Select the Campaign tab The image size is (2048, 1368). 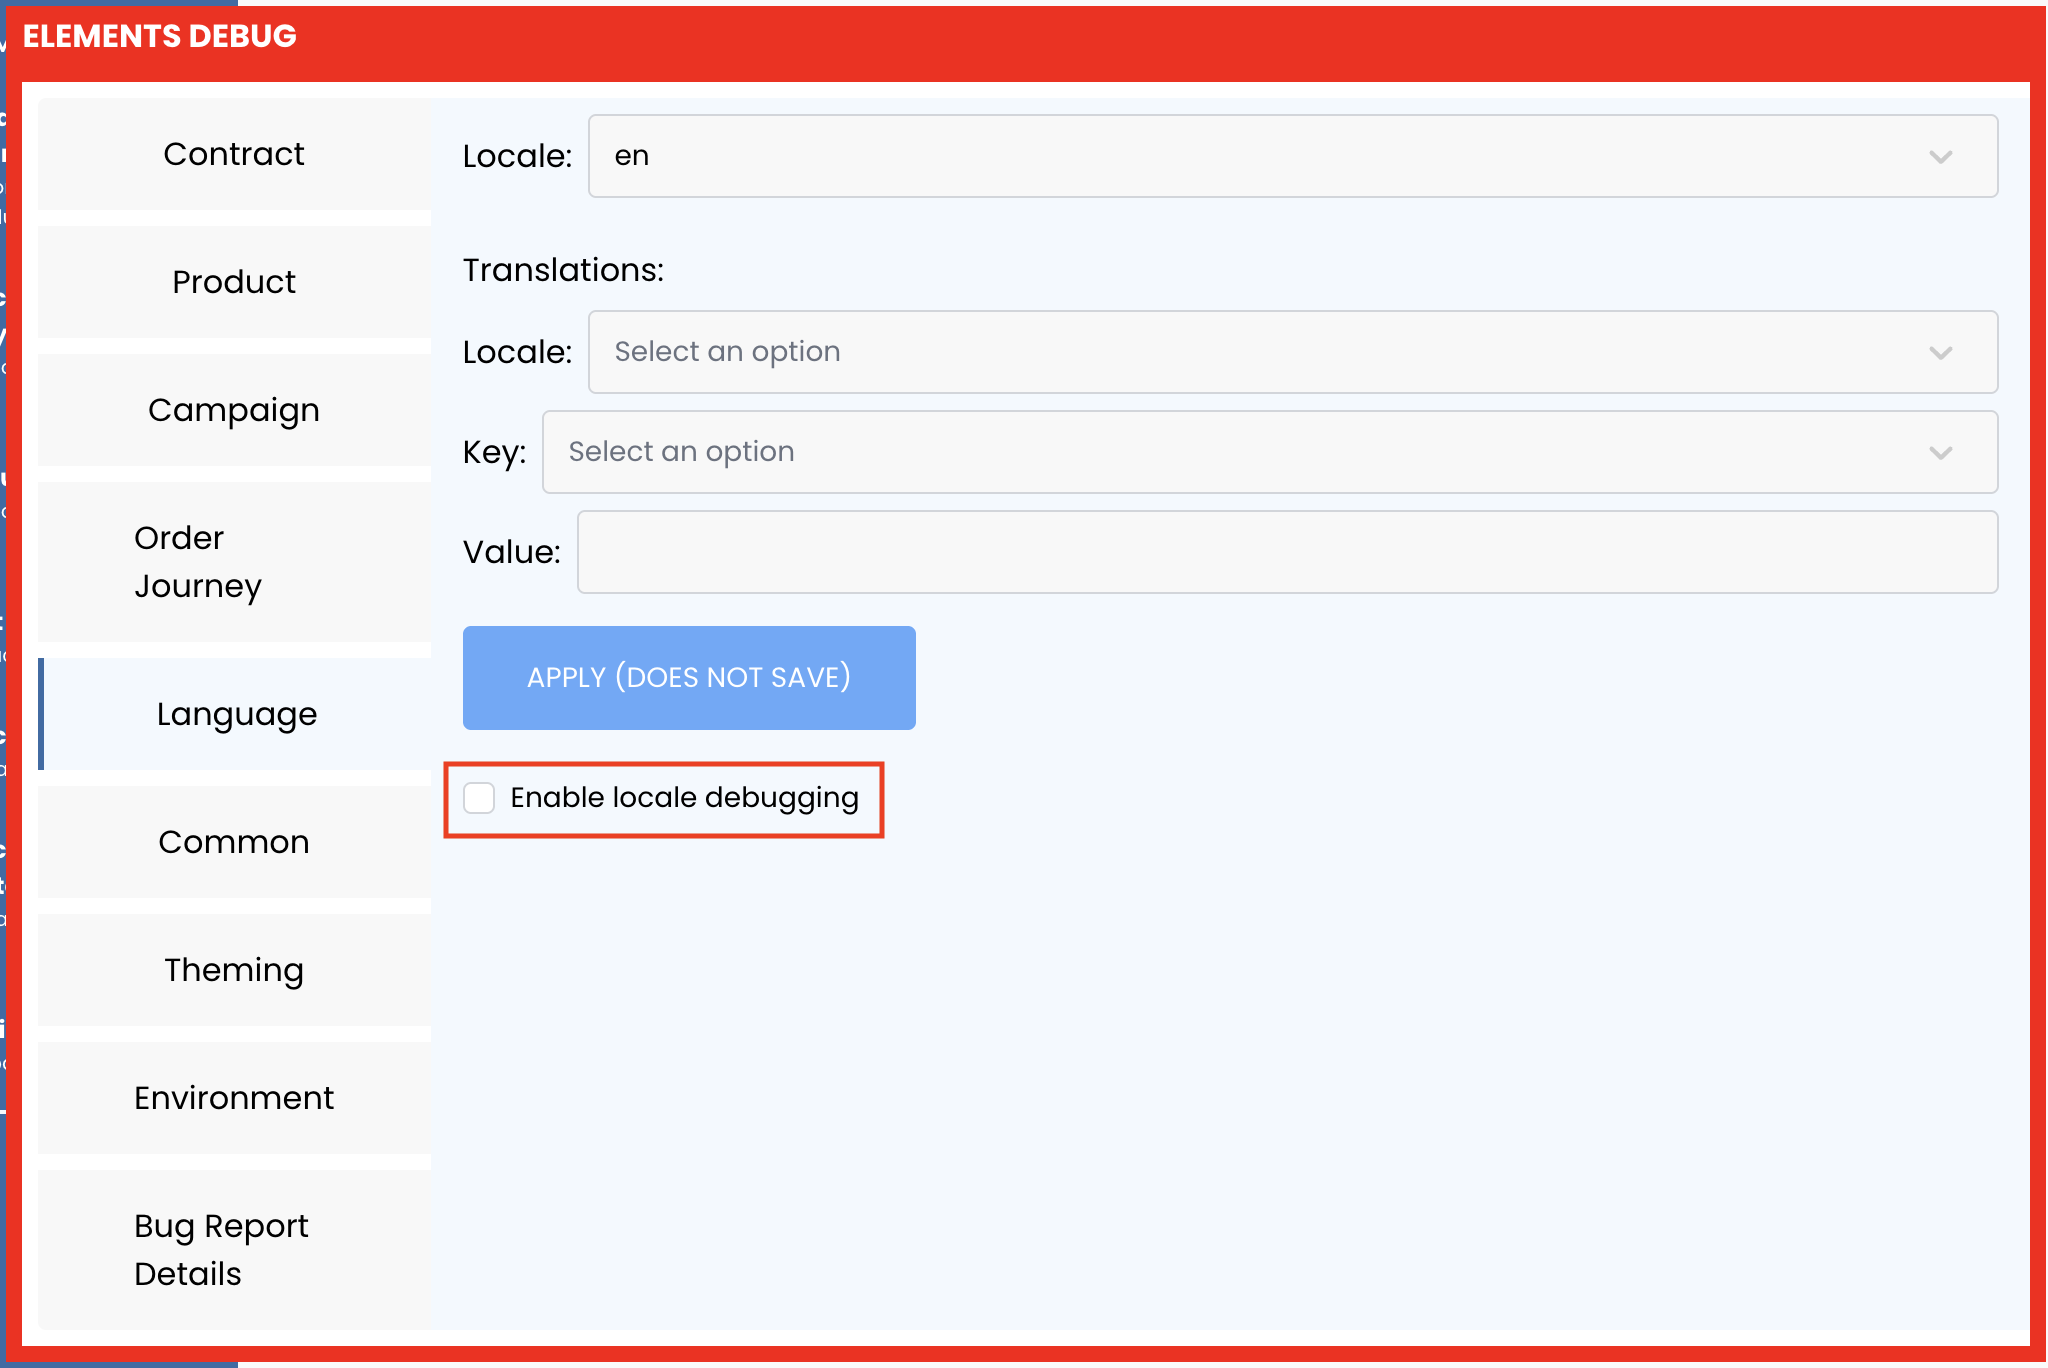234,410
